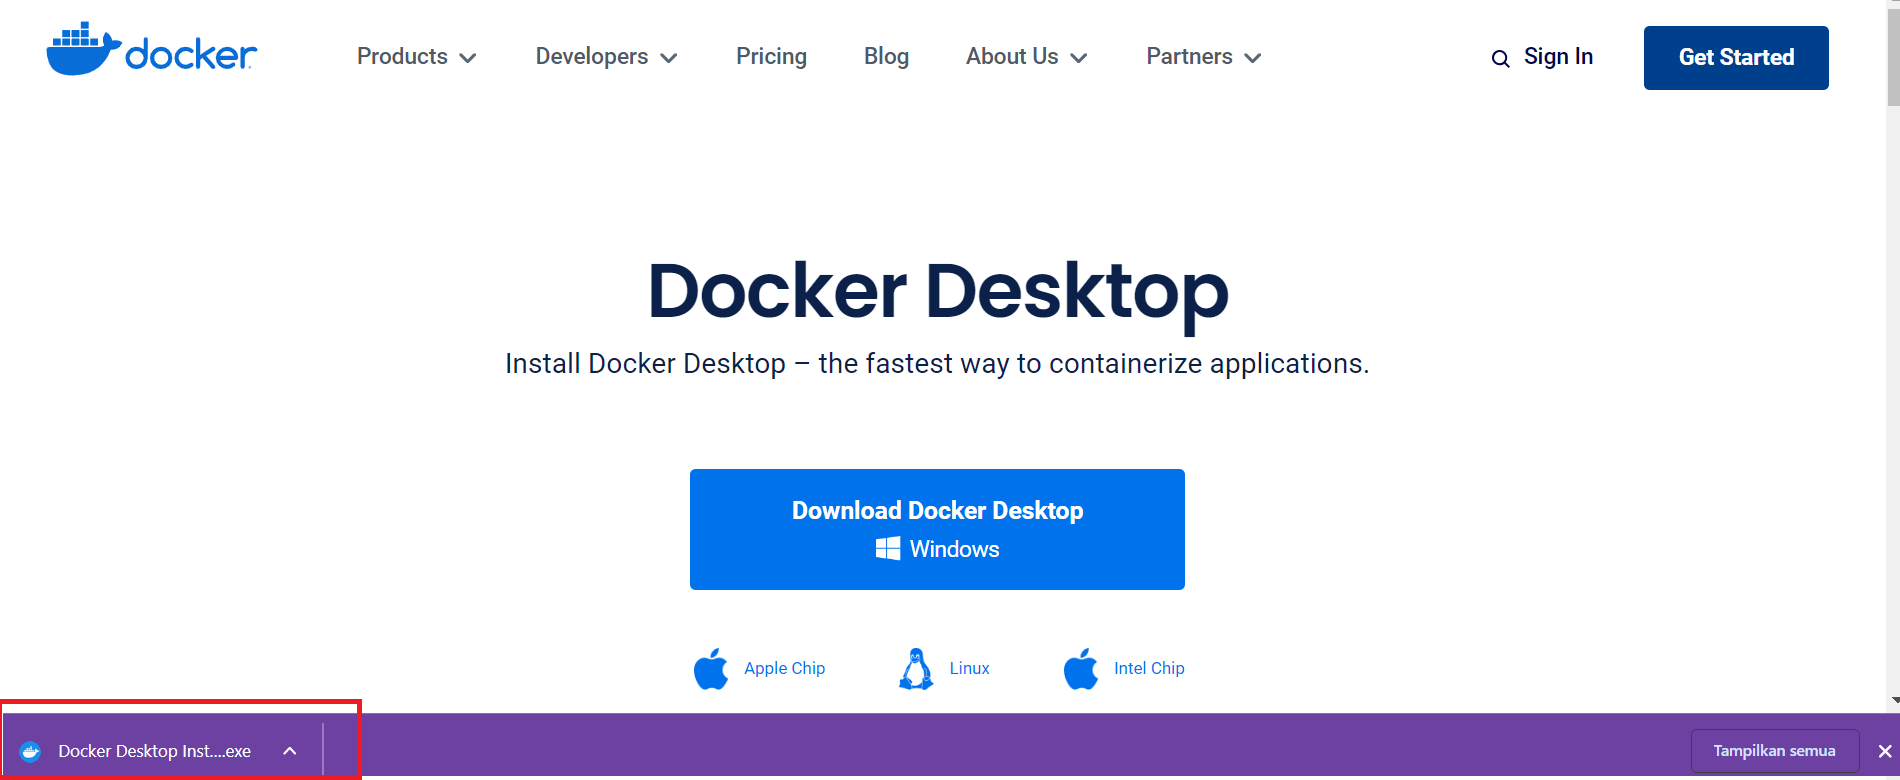This screenshot has width=1900, height=780.
Task: Click the Intel Chip apple icon
Action: point(1081,669)
